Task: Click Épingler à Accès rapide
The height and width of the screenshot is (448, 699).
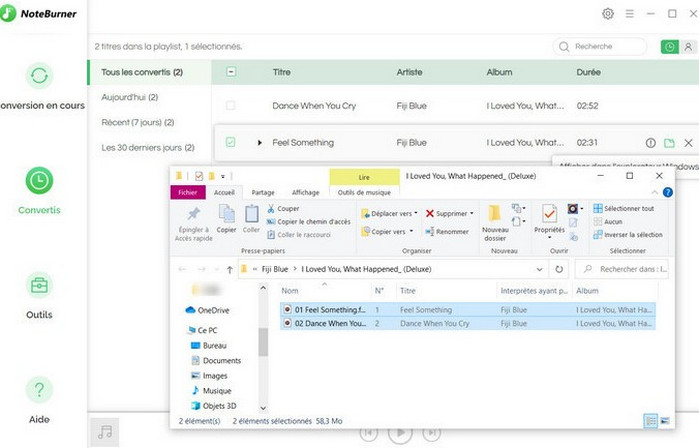Action: (x=193, y=224)
